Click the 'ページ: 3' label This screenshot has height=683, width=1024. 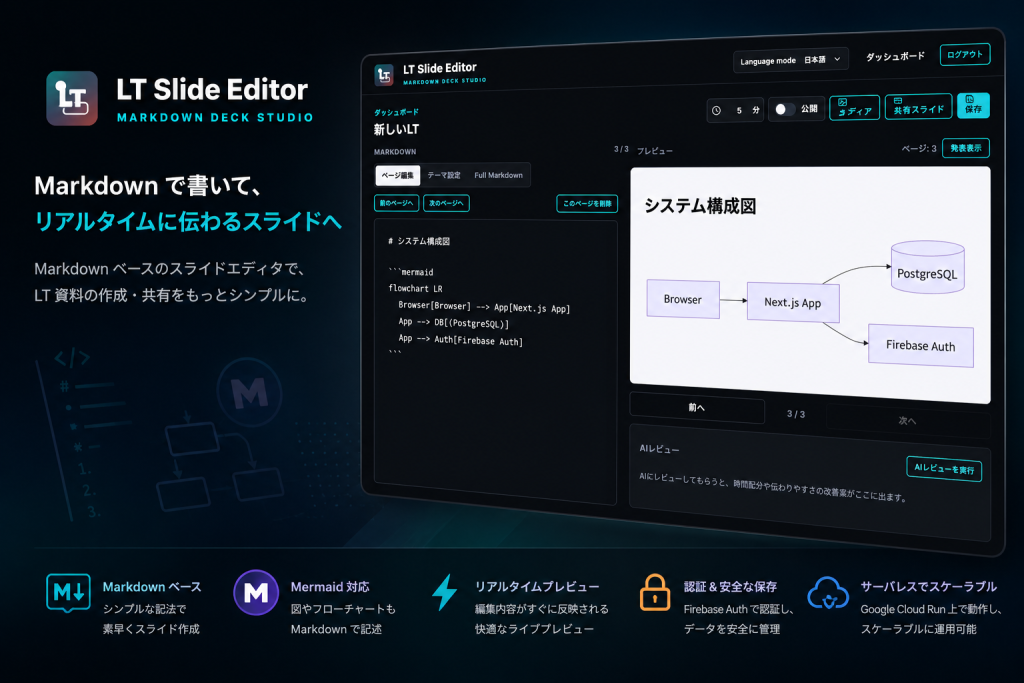tap(919, 149)
